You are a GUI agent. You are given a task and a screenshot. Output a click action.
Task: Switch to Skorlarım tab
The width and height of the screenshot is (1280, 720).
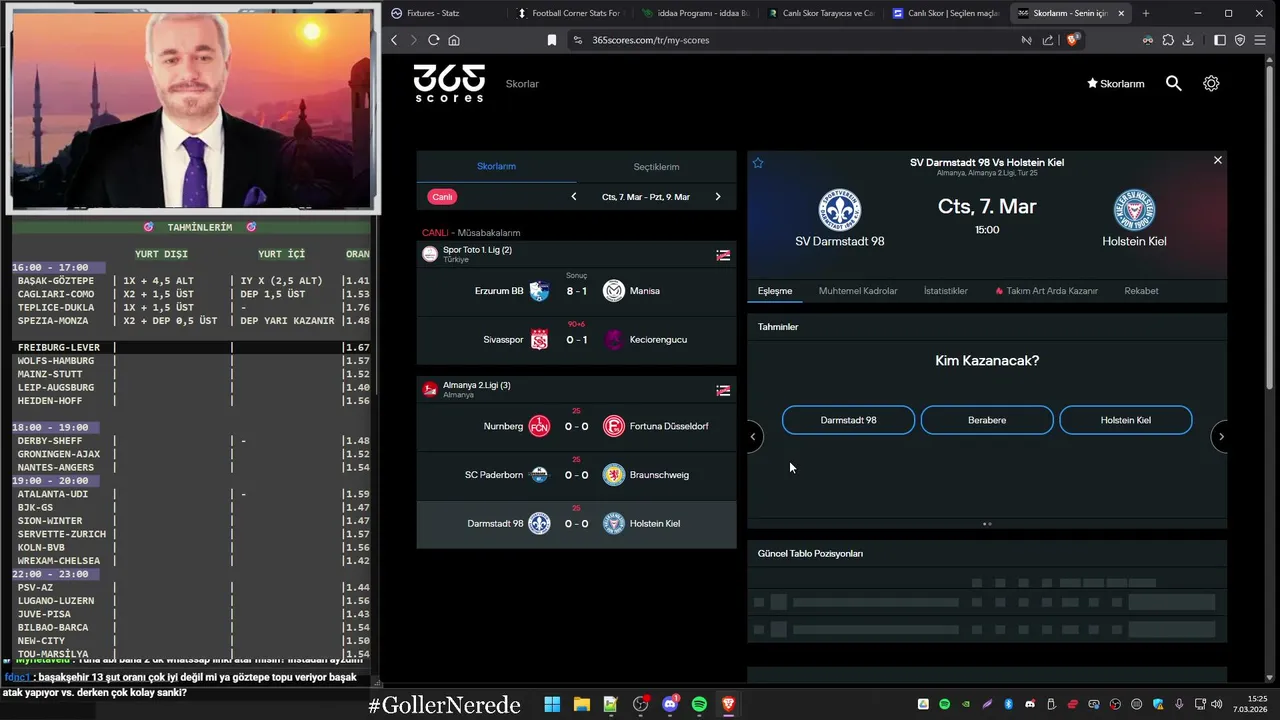[496, 167]
